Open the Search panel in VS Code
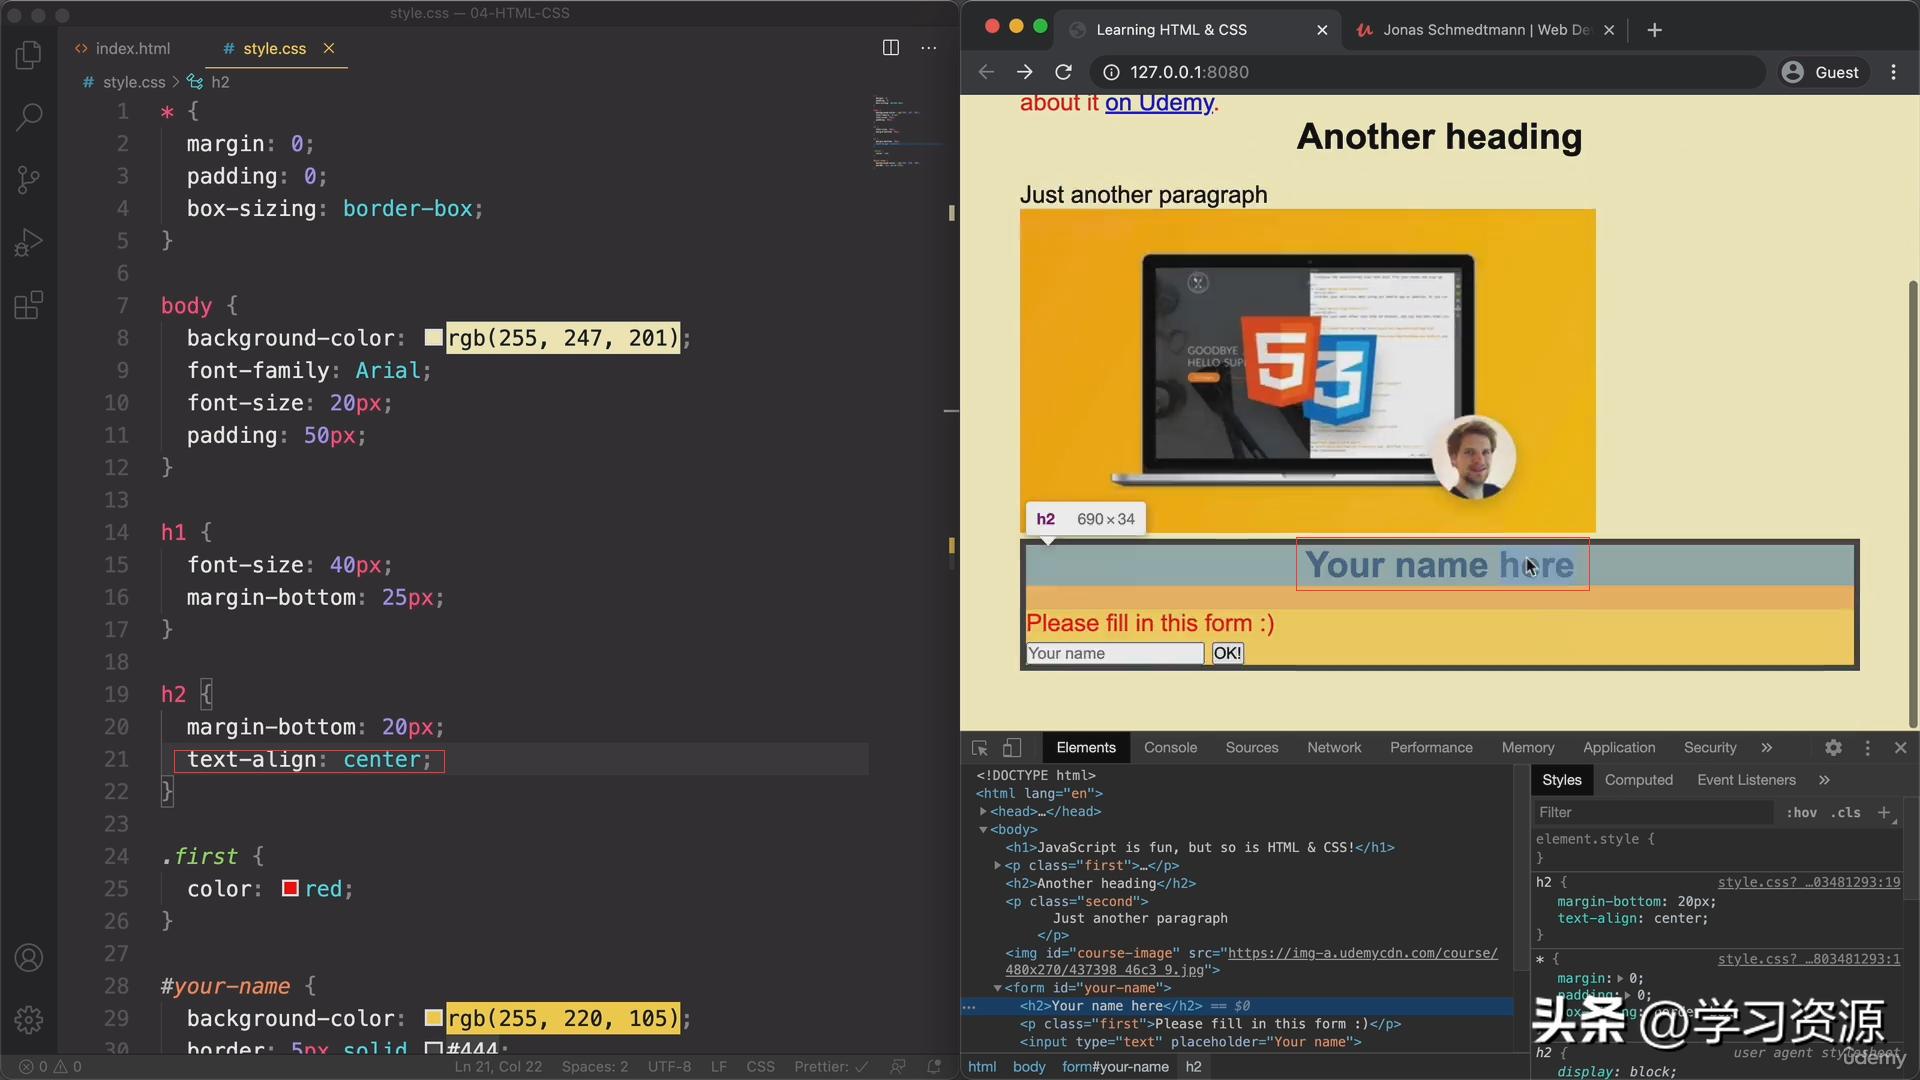The height and width of the screenshot is (1080, 1920). pyautogui.click(x=28, y=117)
